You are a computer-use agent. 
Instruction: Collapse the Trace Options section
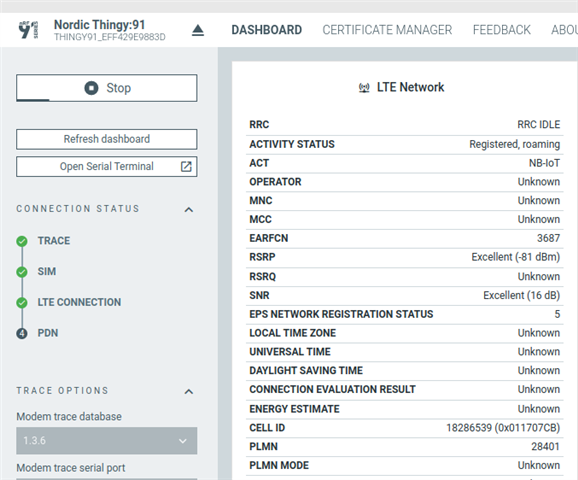click(189, 391)
